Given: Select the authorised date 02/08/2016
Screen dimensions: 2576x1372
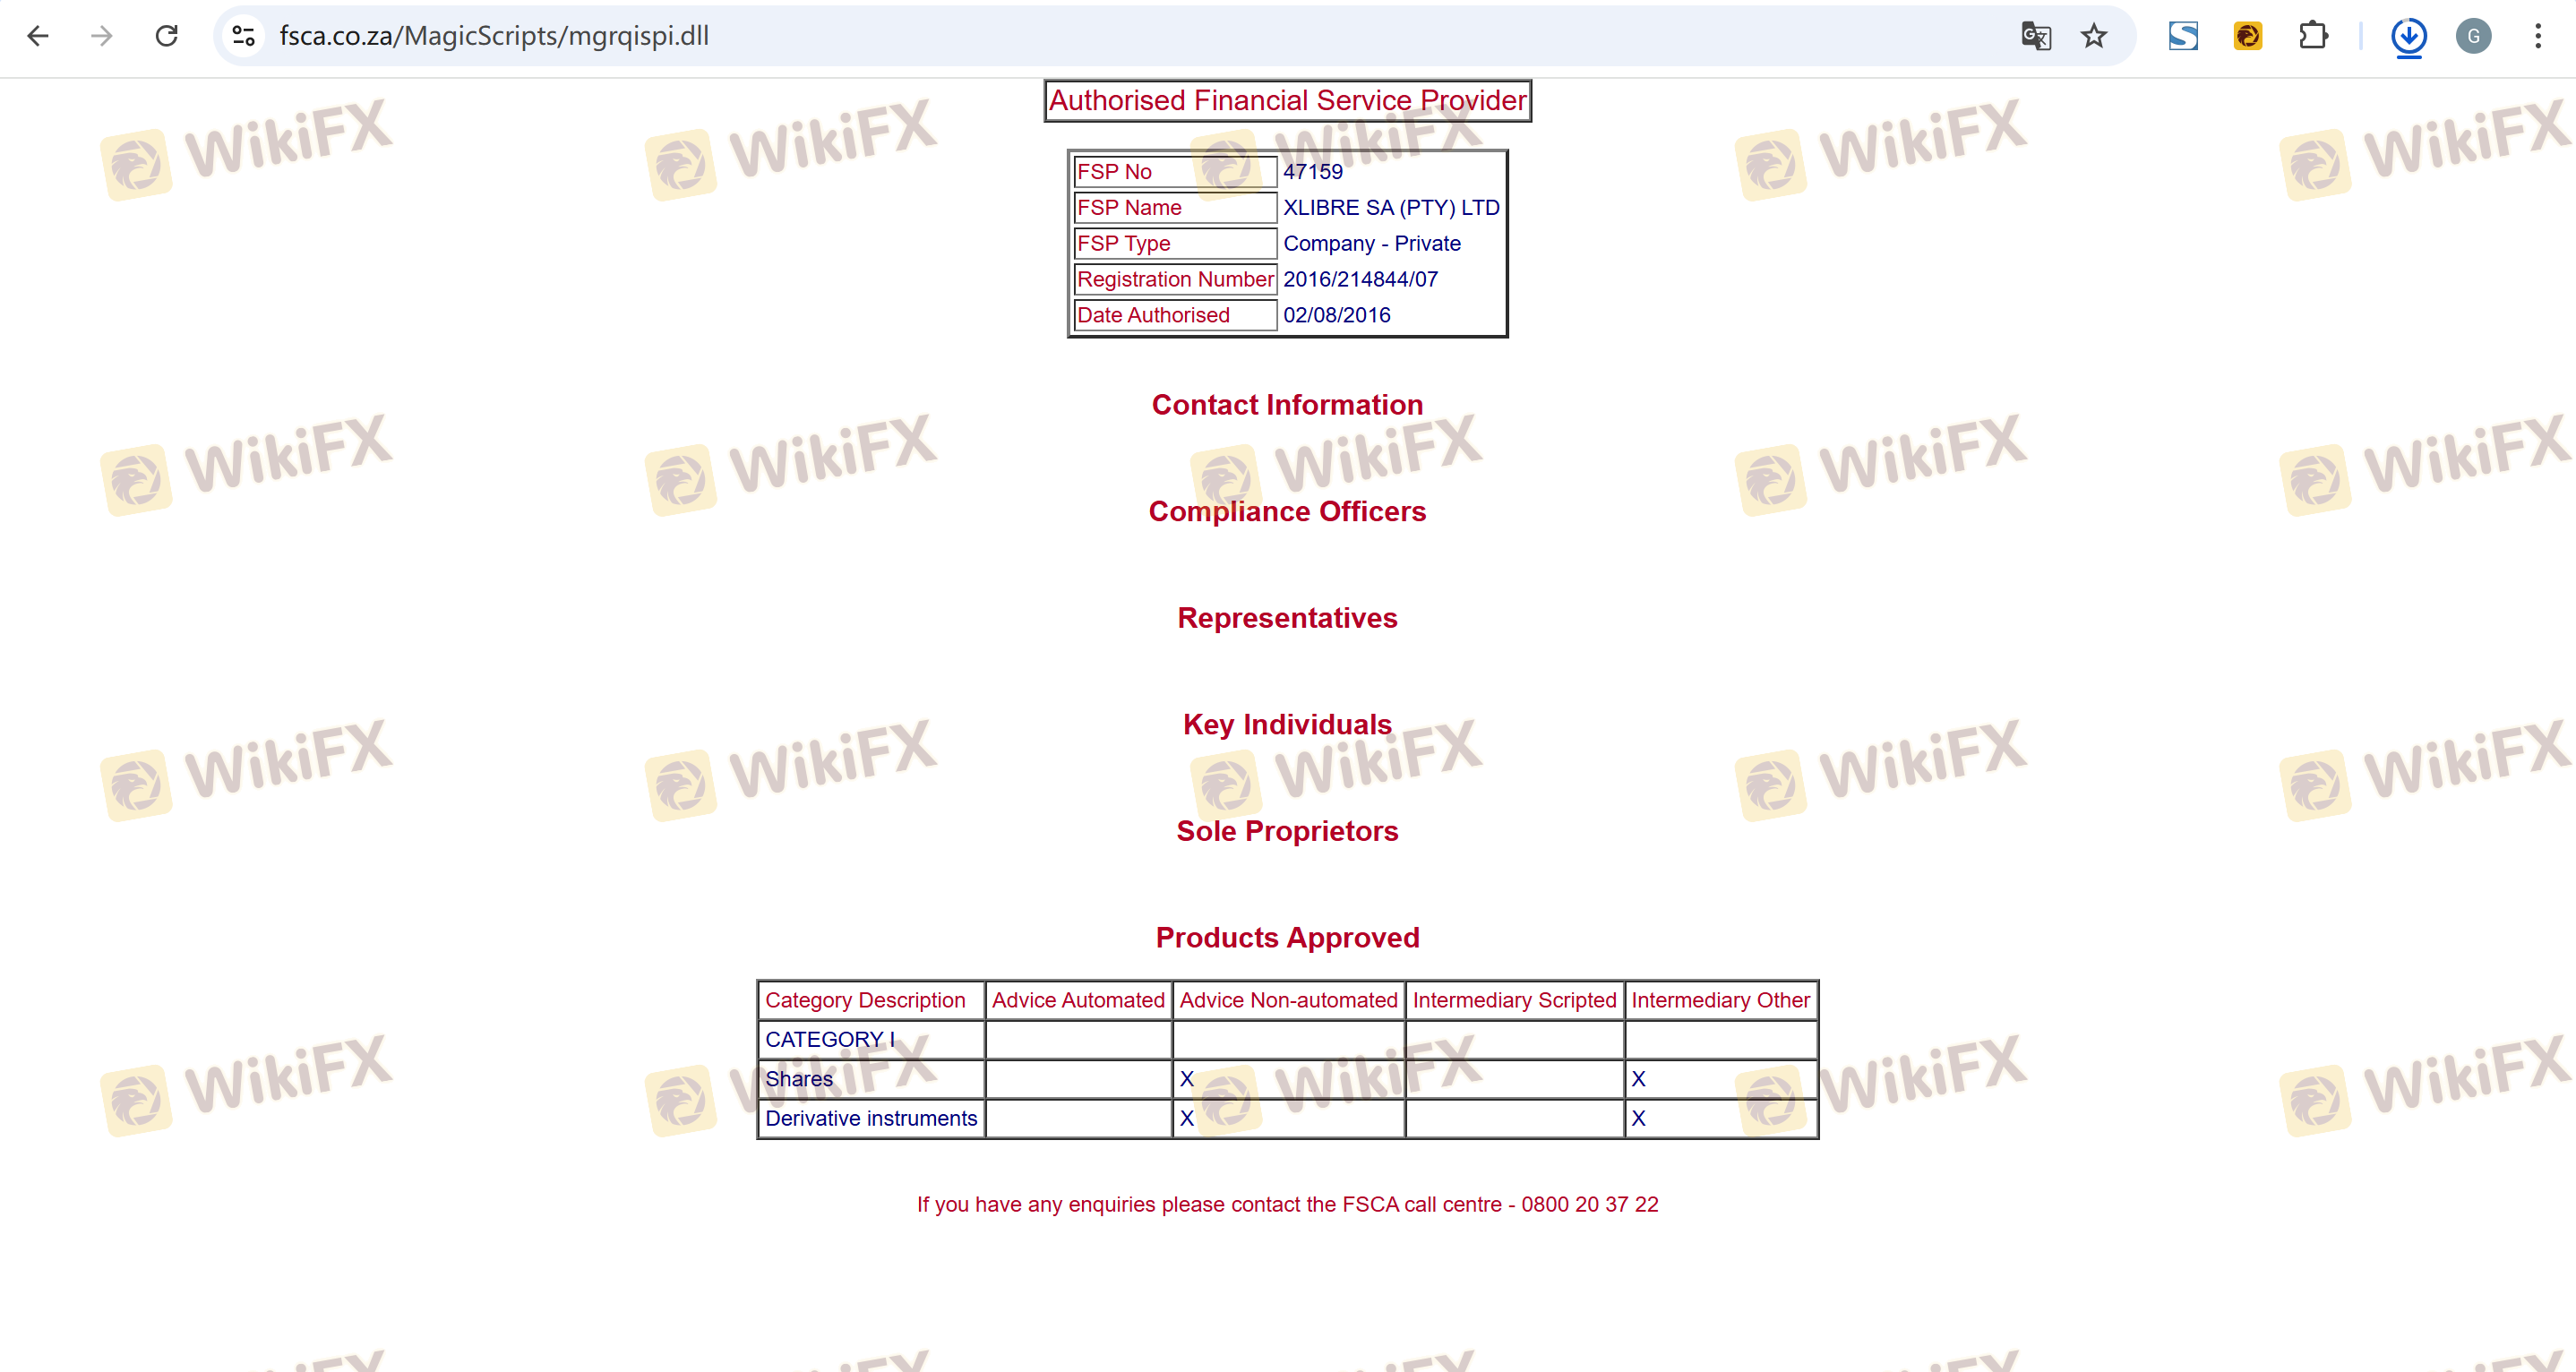Looking at the screenshot, I should click(1337, 316).
